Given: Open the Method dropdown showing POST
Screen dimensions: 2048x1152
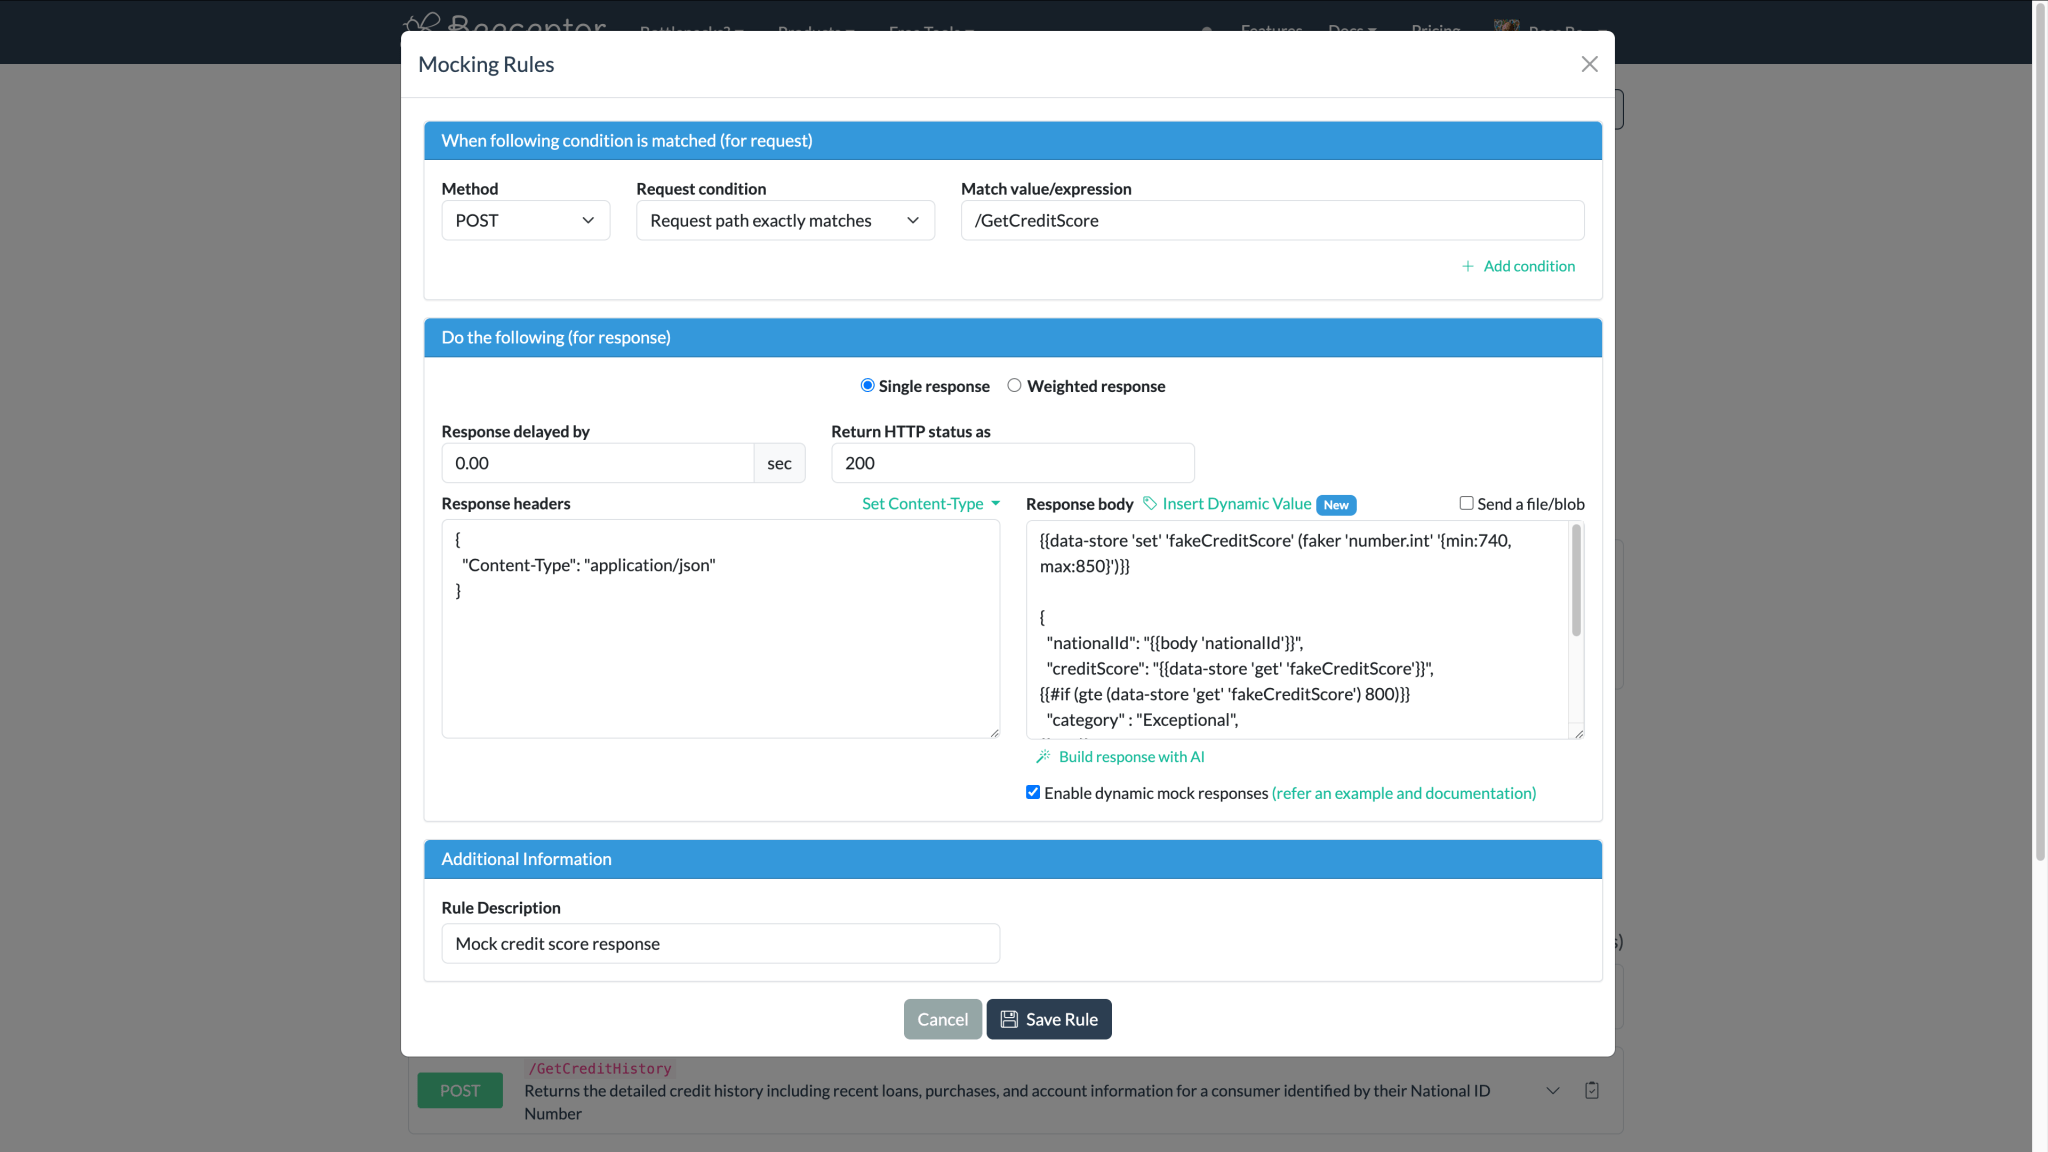Looking at the screenshot, I should click(525, 220).
